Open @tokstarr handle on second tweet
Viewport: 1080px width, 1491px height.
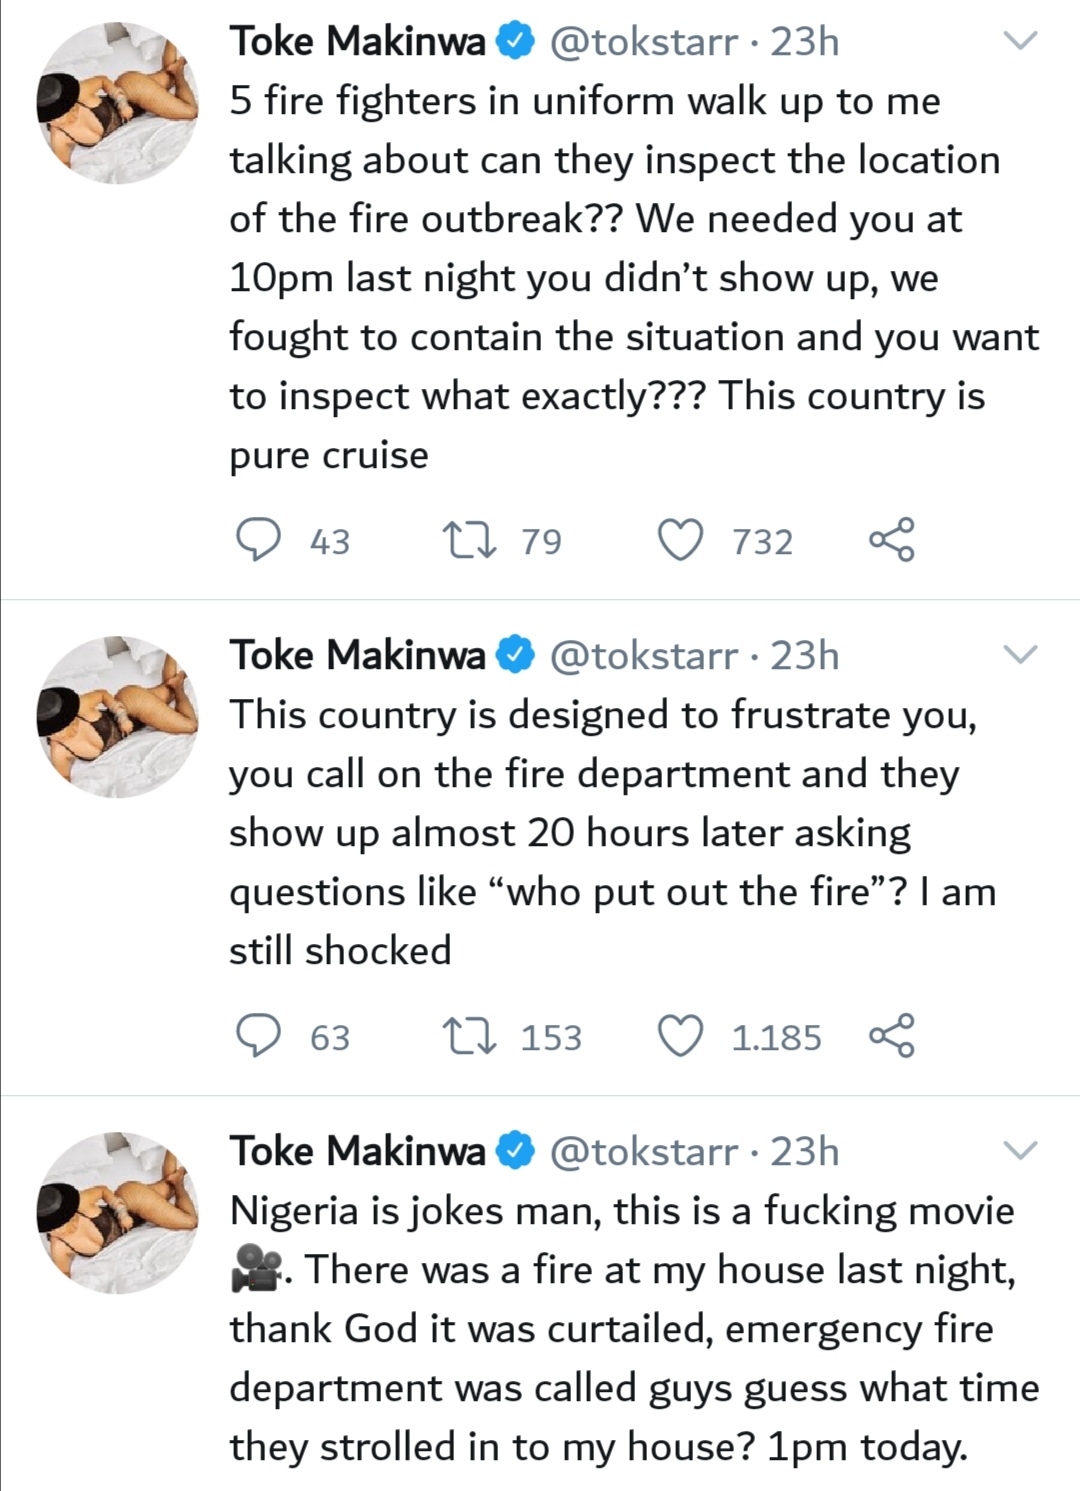644,656
